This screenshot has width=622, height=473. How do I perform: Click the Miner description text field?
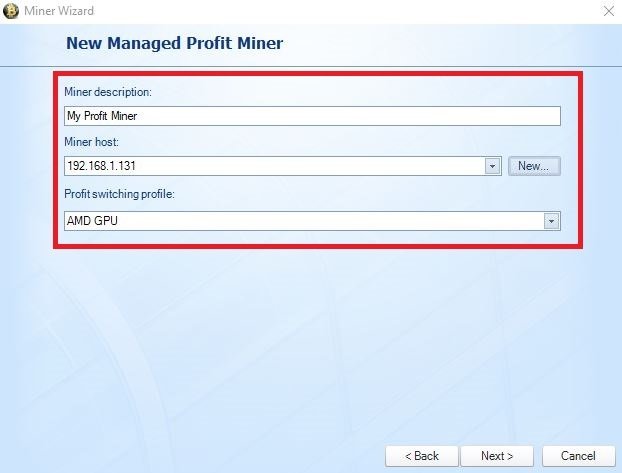[312, 116]
